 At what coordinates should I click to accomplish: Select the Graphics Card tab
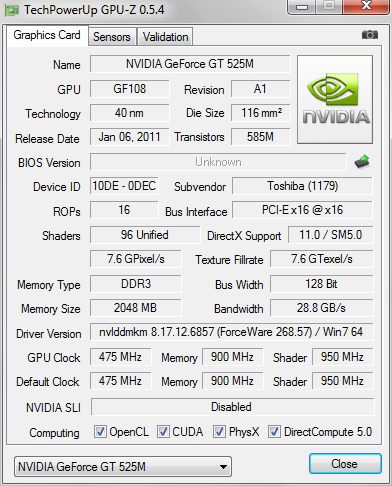point(47,35)
